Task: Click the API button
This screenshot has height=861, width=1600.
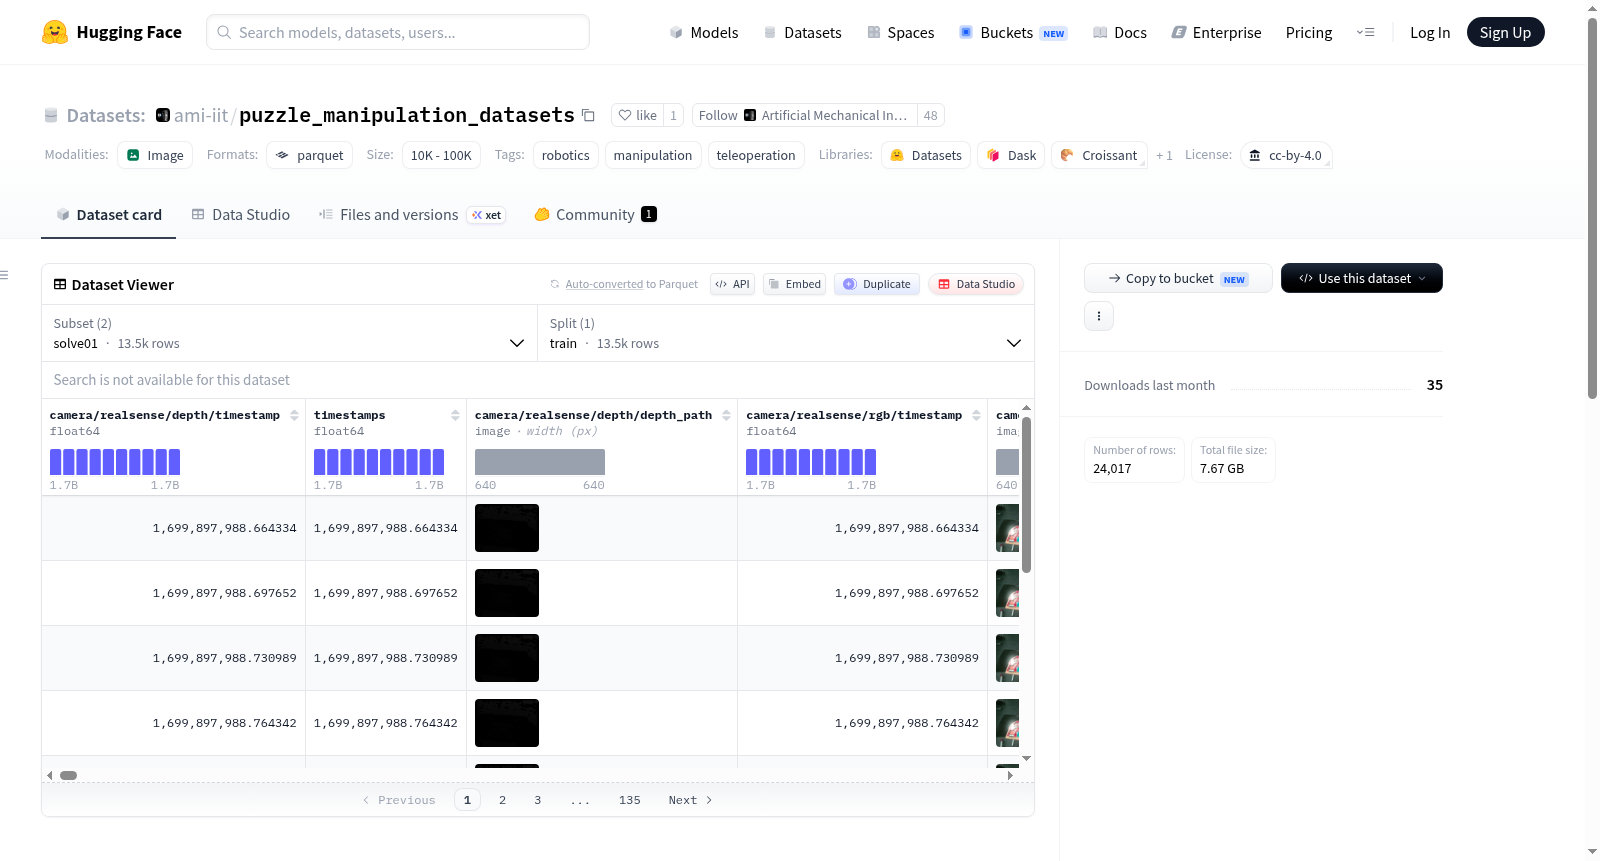Action: 732,284
